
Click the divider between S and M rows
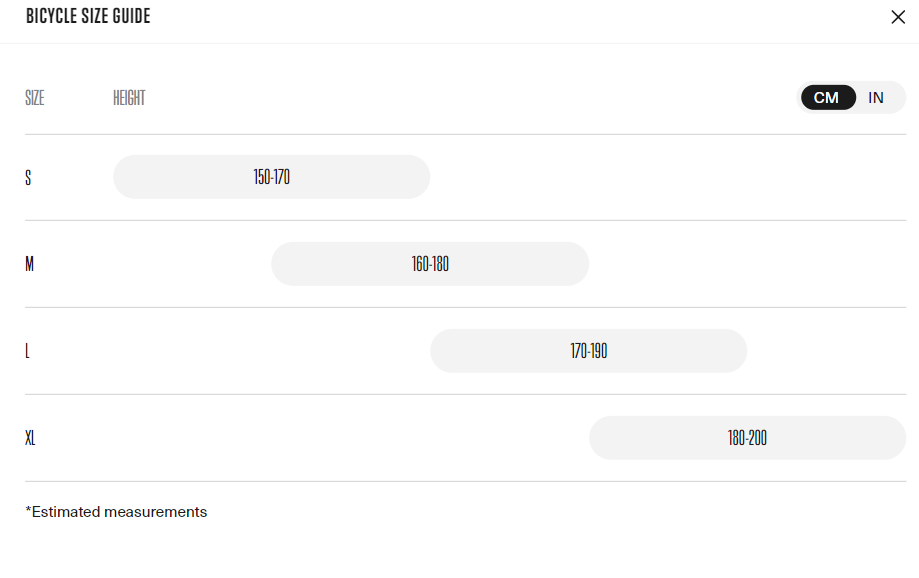tap(465, 220)
